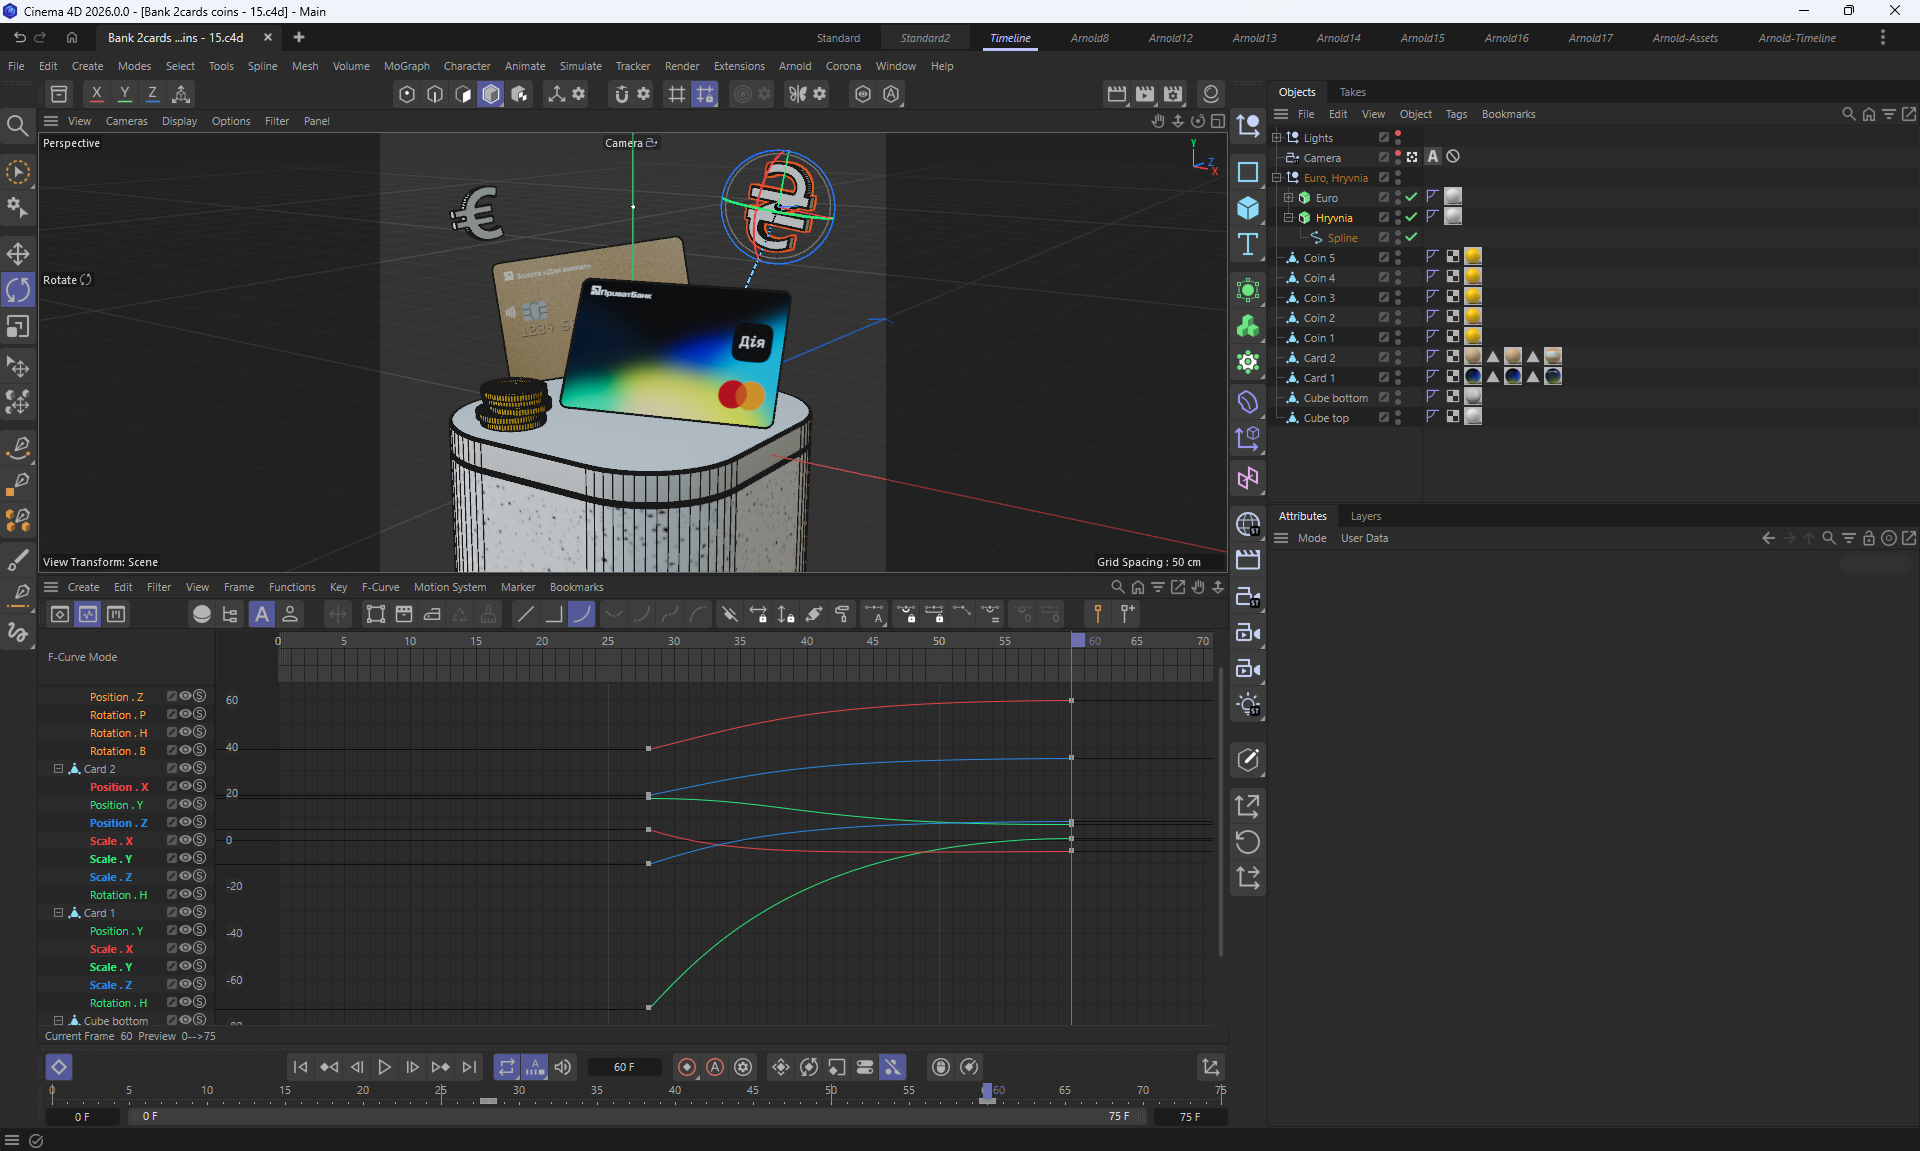Open the MoGraph menu
Screen dimensions: 1920x1151
[x=406, y=66]
